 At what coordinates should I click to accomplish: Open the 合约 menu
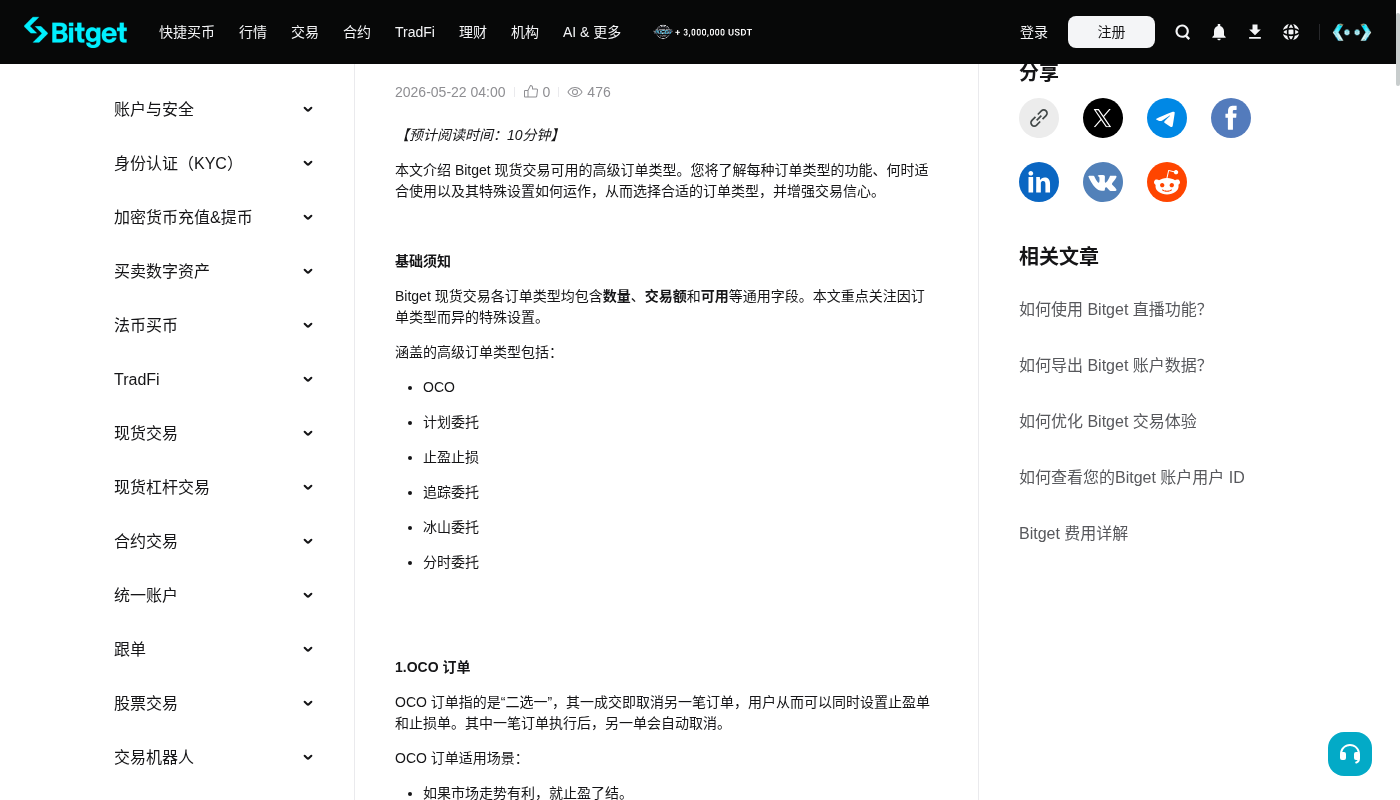click(357, 32)
